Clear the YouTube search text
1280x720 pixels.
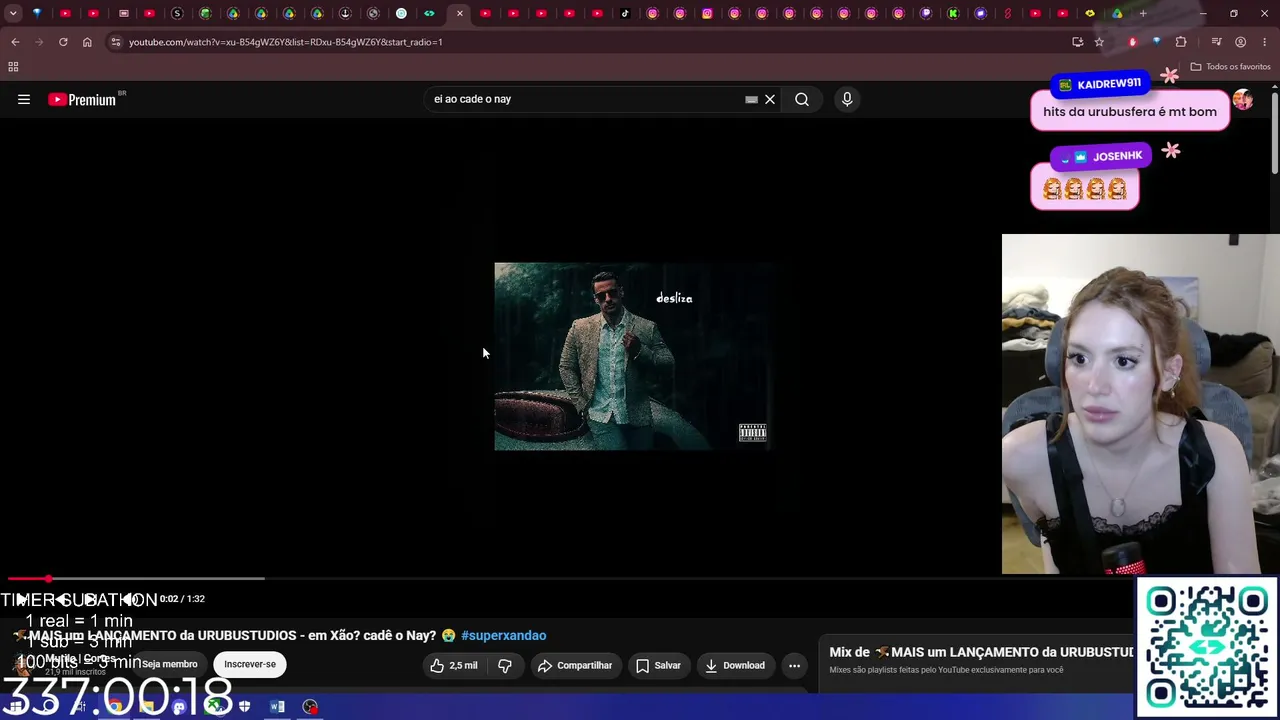tap(770, 99)
